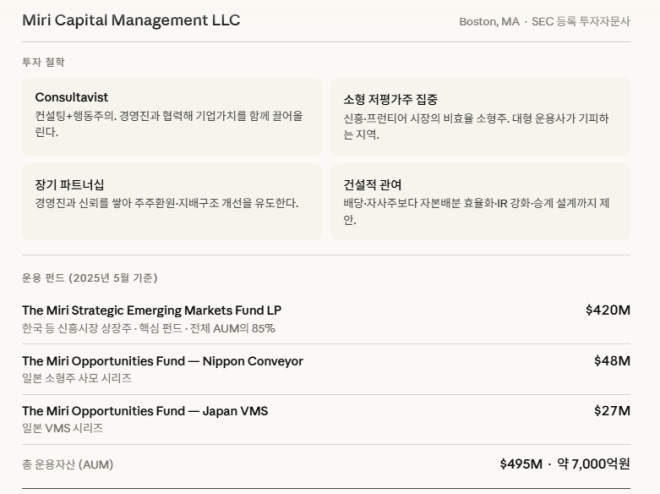Viewport: 660px width, 494px height.
Task: Click the $48M fund amount
Action: coord(612,361)
